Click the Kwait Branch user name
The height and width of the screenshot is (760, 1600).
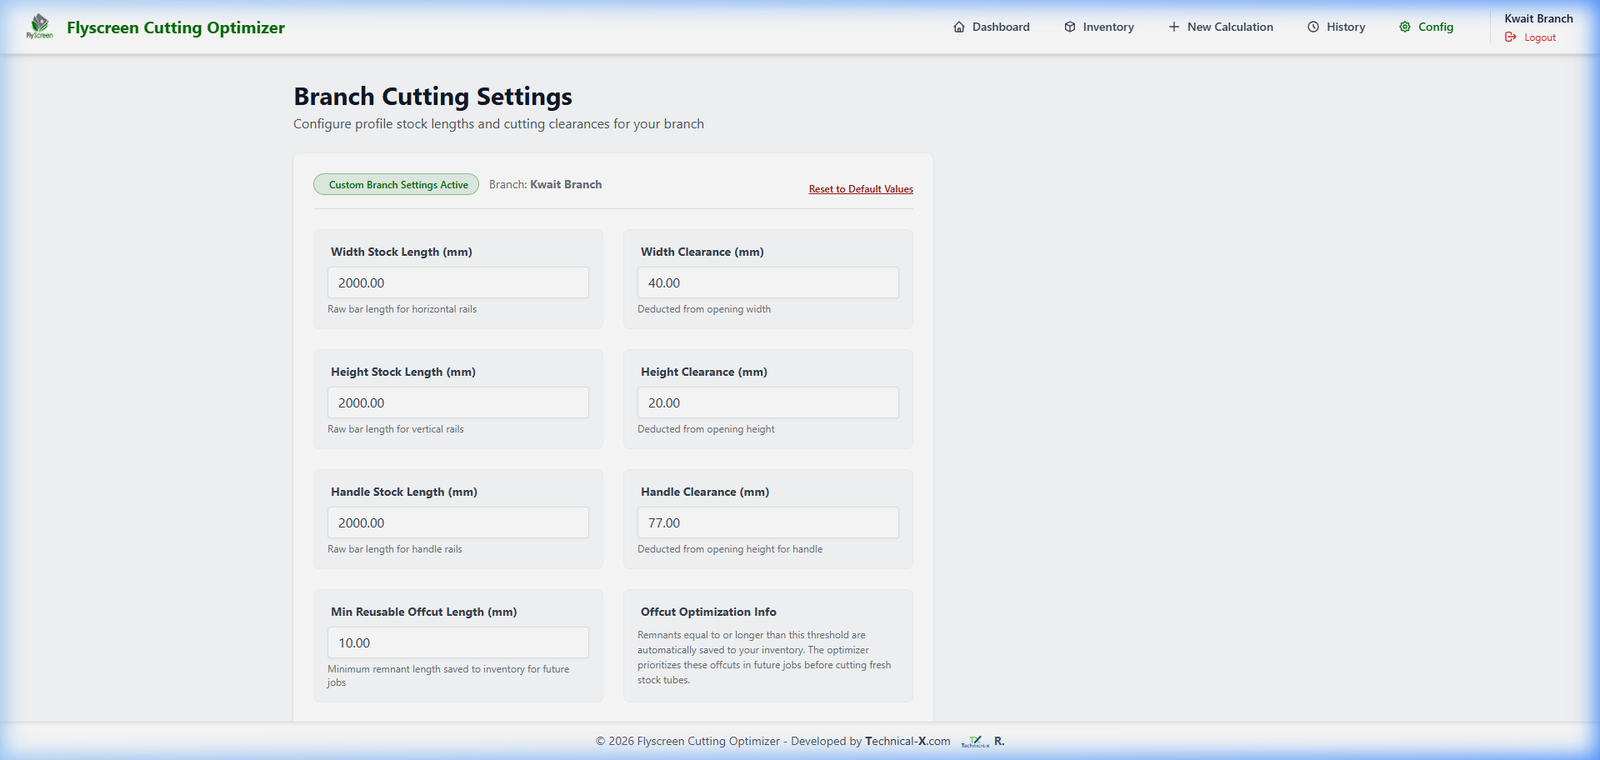coord(1538,18)
